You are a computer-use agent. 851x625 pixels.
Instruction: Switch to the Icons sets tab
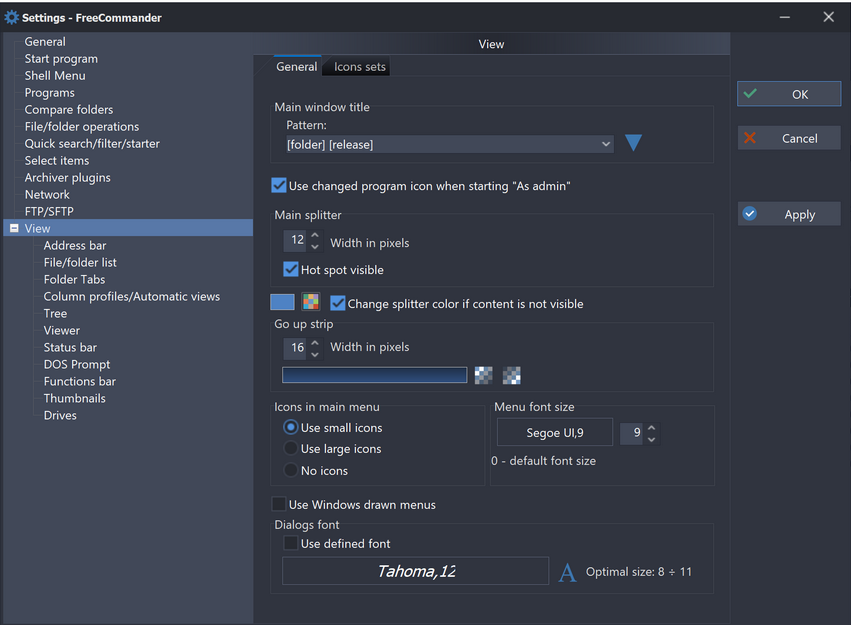point(360,67)
